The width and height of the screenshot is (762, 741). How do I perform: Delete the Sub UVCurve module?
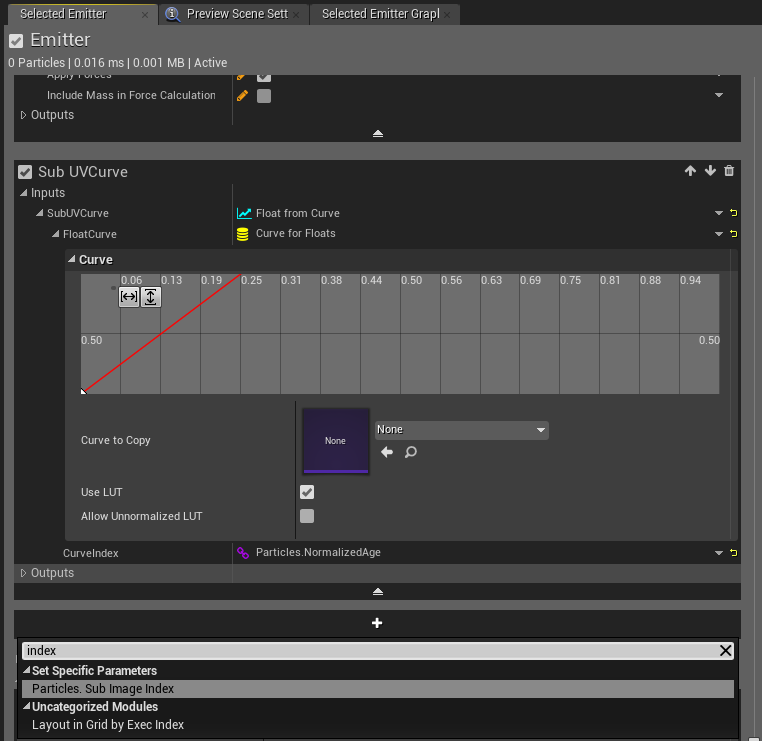coord(729,171)
